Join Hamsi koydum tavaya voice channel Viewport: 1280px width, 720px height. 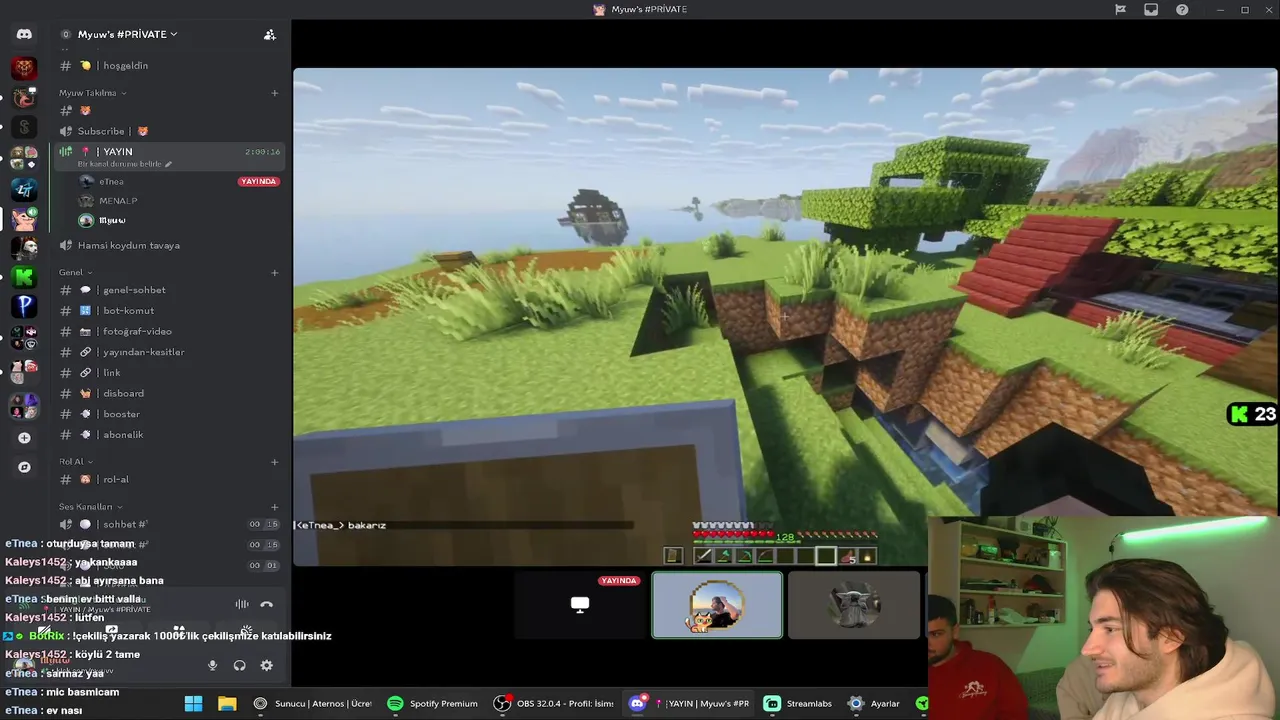168,245
